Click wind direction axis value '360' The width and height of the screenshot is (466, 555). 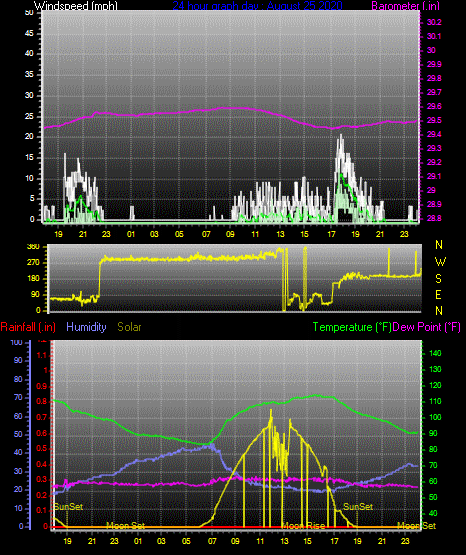33,247
